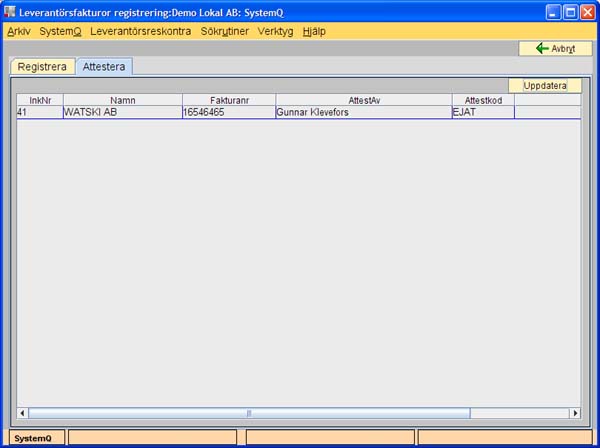The height and width of the screenshot is (448, 600).
Task: Click the Fakturanr column header
Action: click(x=229, y=100)
